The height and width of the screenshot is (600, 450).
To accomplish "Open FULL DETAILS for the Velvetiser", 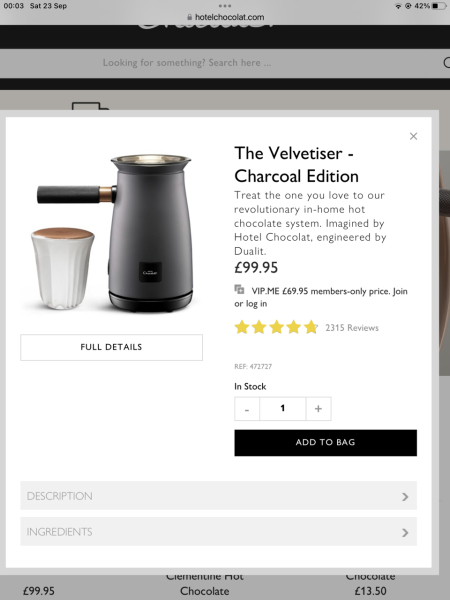I will (111, 347).
